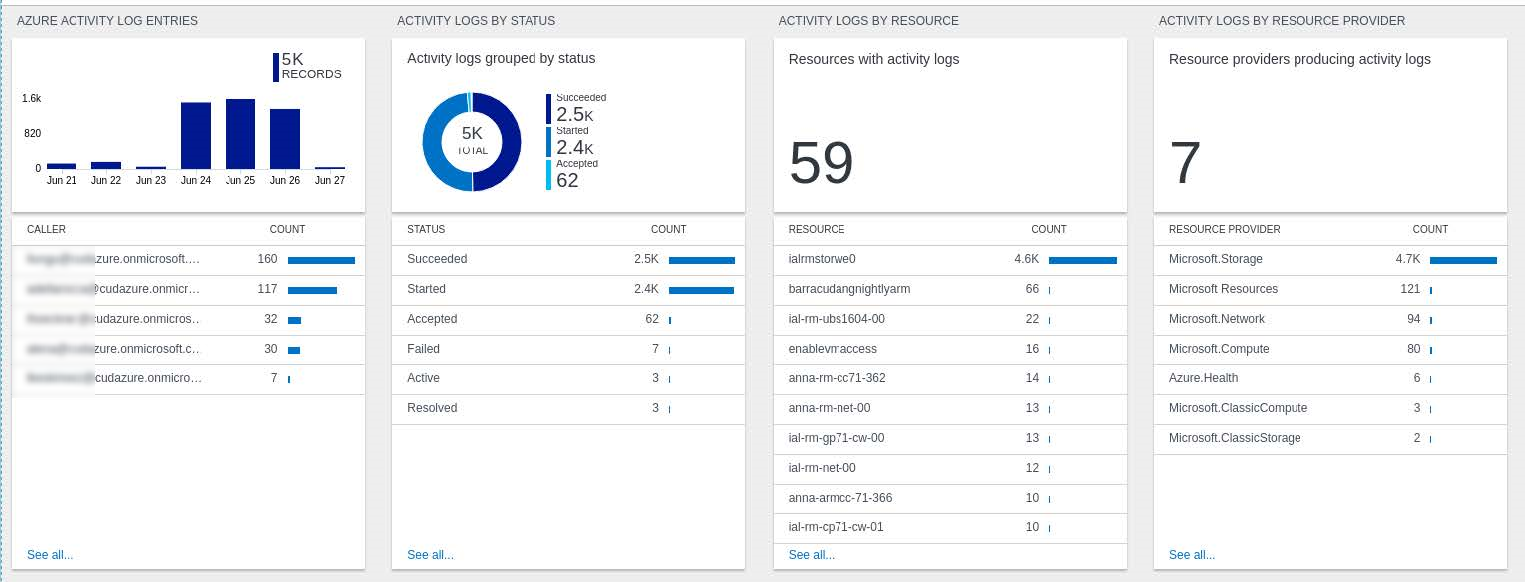Click the Jun 22 bar in chart

[106, 165]
